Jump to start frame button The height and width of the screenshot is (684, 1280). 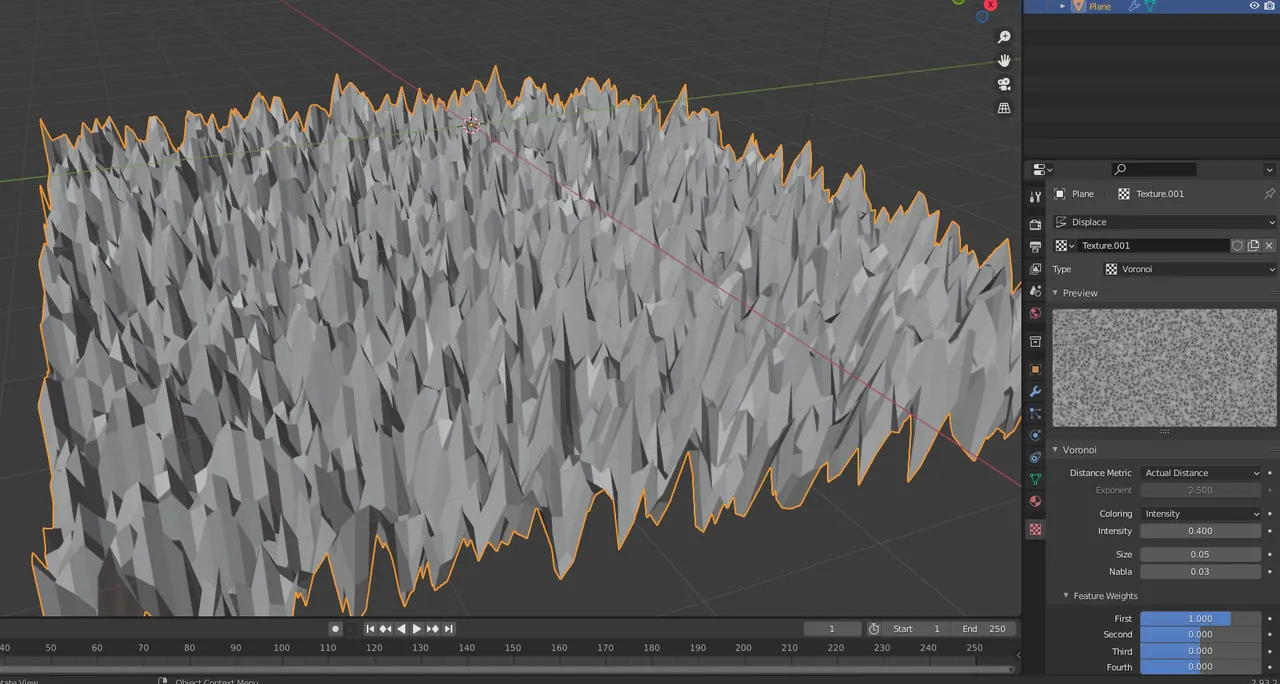[370, 629]
